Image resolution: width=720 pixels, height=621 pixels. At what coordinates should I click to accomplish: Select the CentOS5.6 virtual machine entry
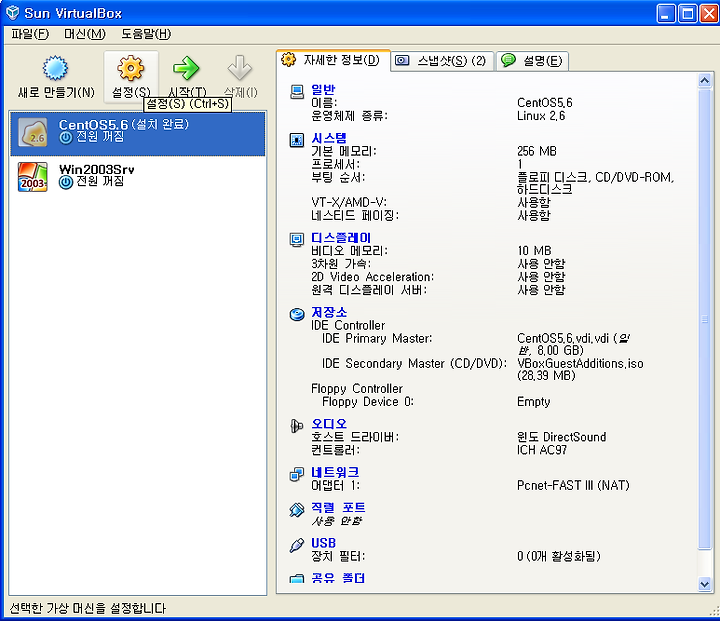click(x=138, y=133)
